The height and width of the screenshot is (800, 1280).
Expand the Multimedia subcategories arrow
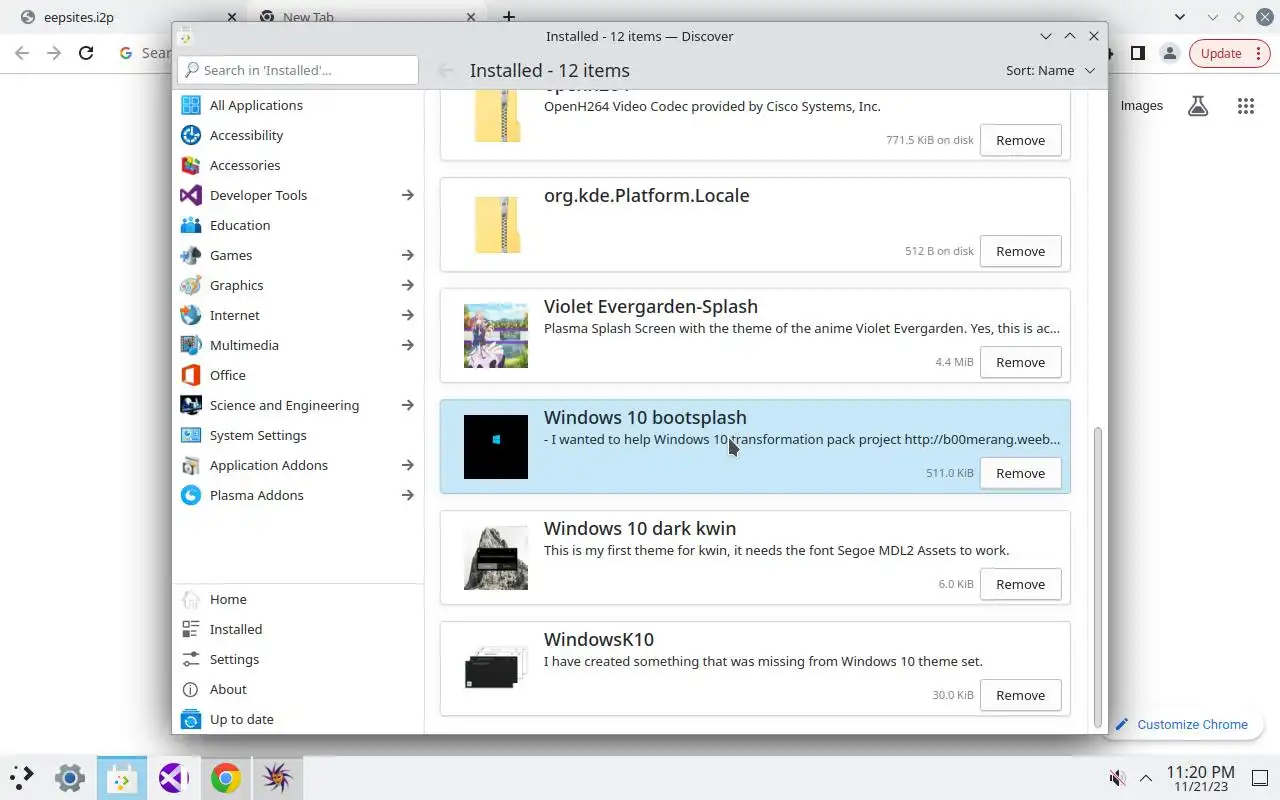point(407,345)
